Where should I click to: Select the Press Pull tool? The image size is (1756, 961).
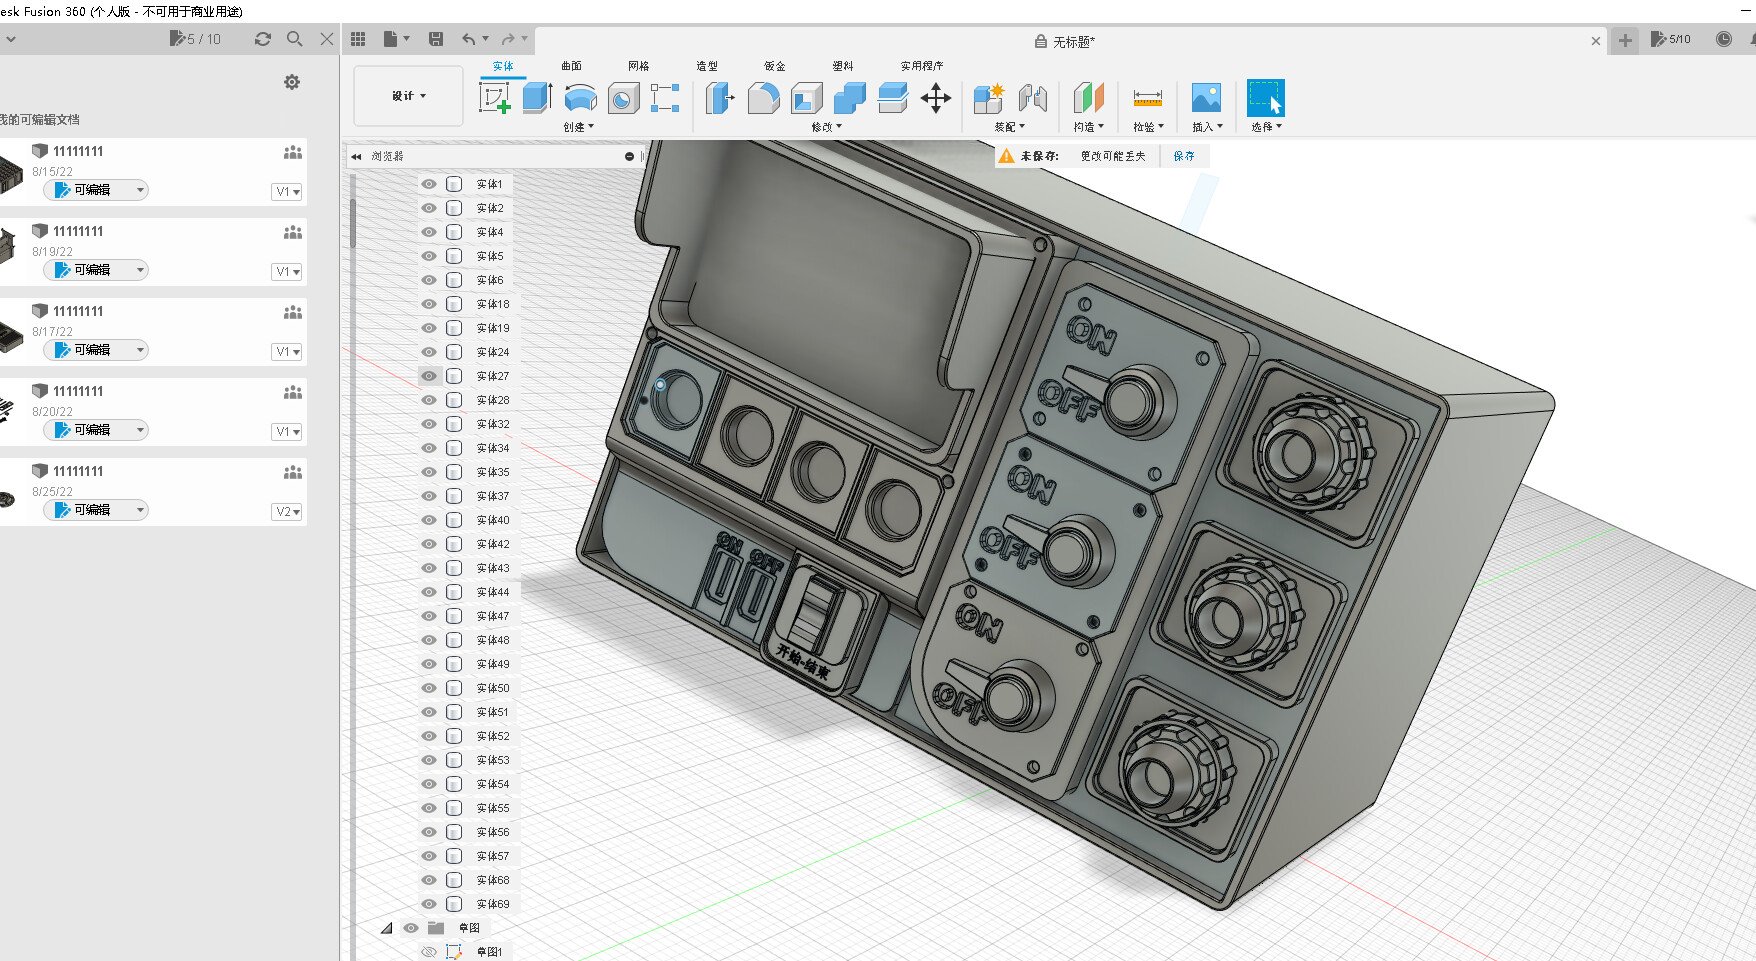(720, 98)
